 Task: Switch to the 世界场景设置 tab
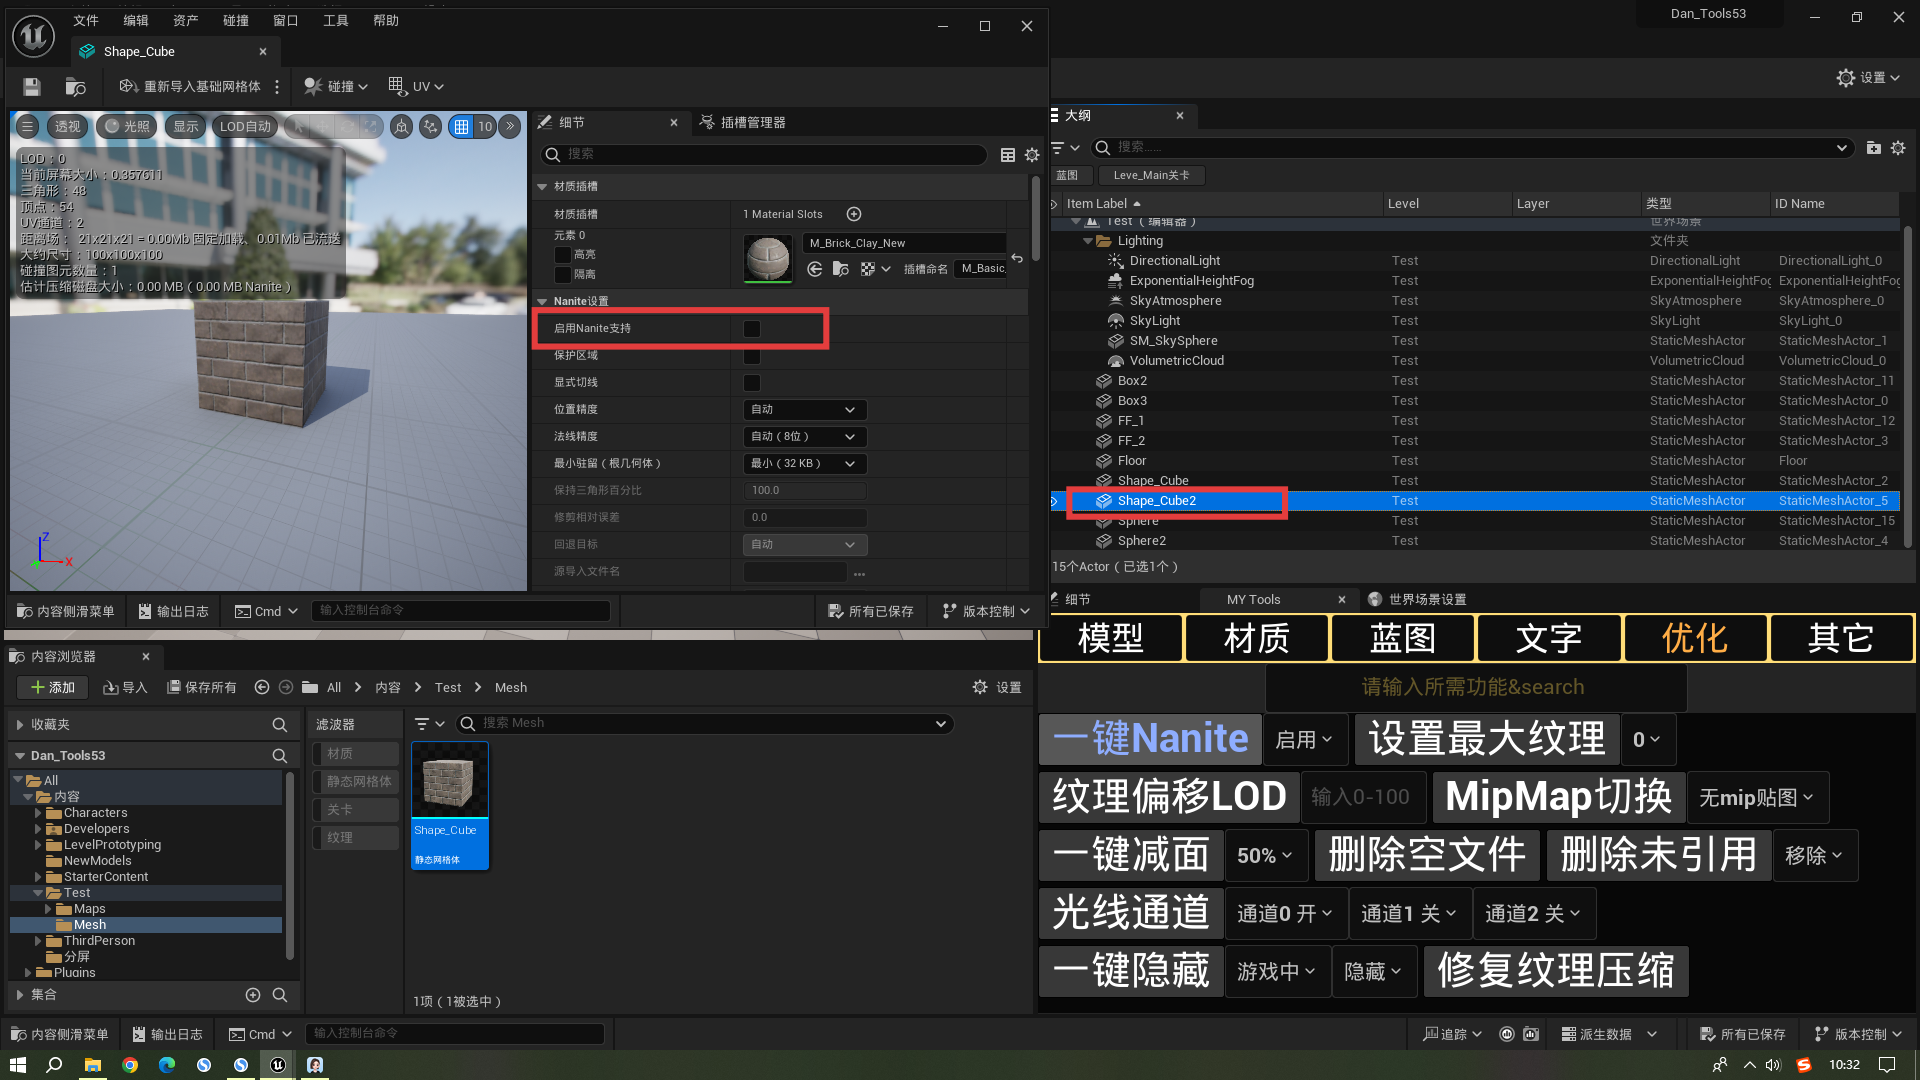[1417, 599]
